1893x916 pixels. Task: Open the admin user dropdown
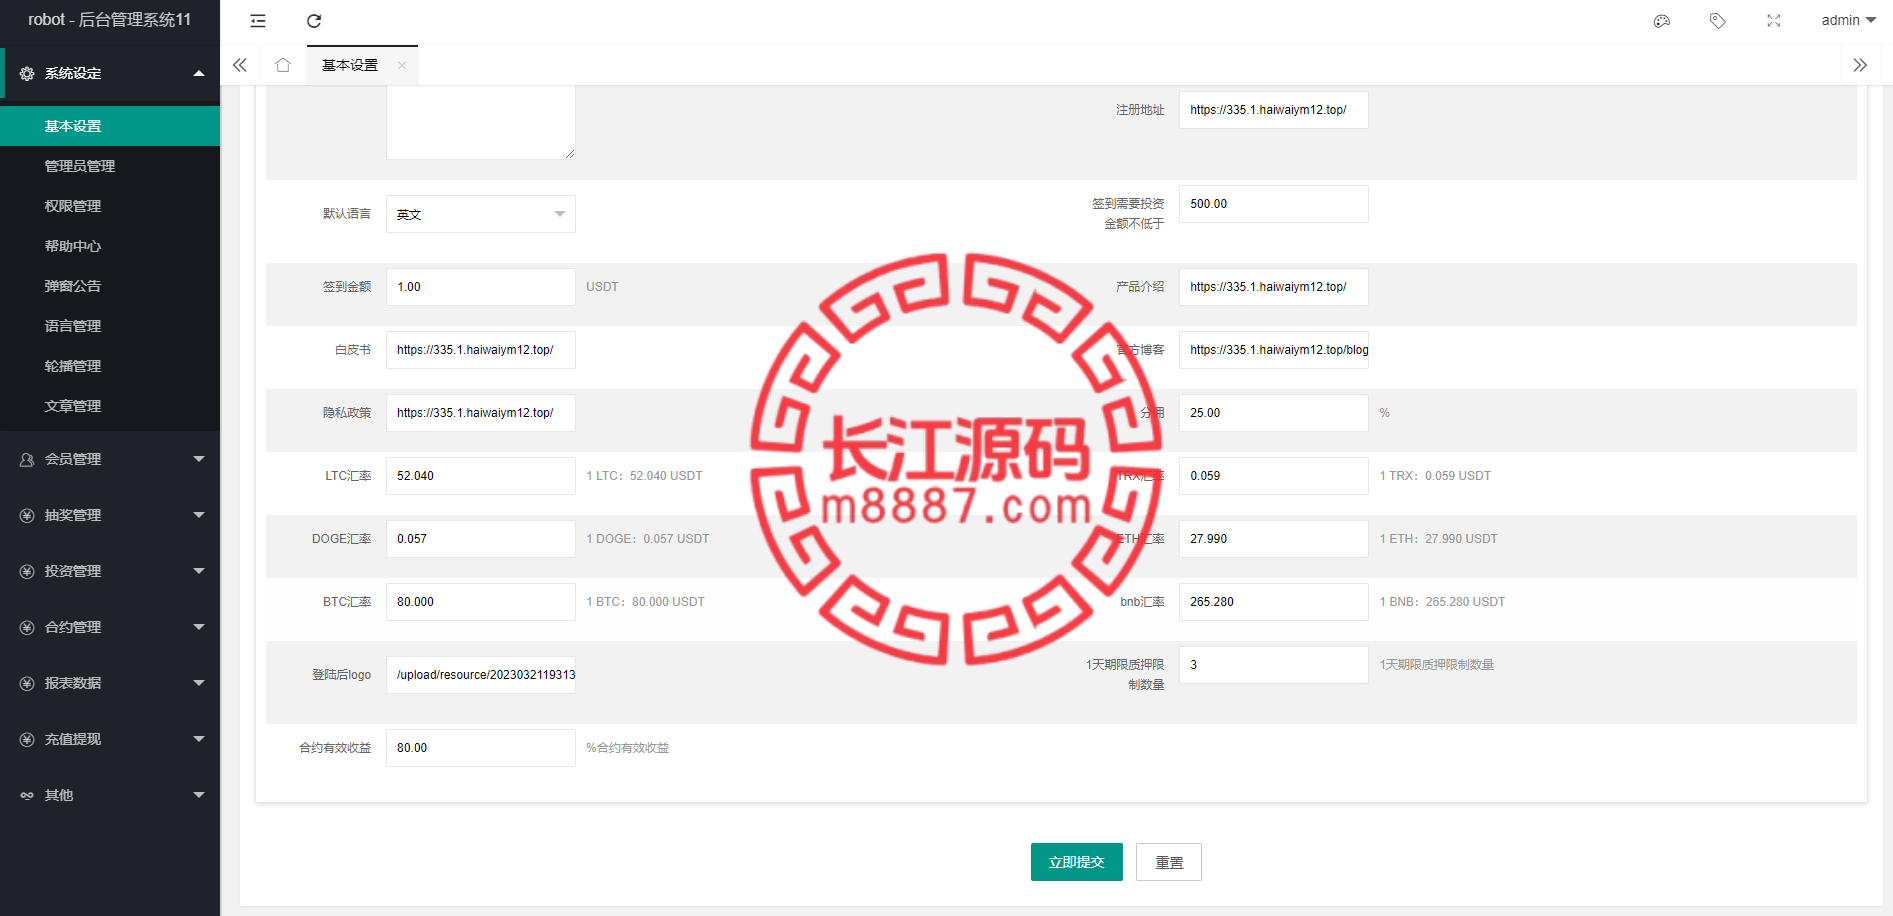1848,20
